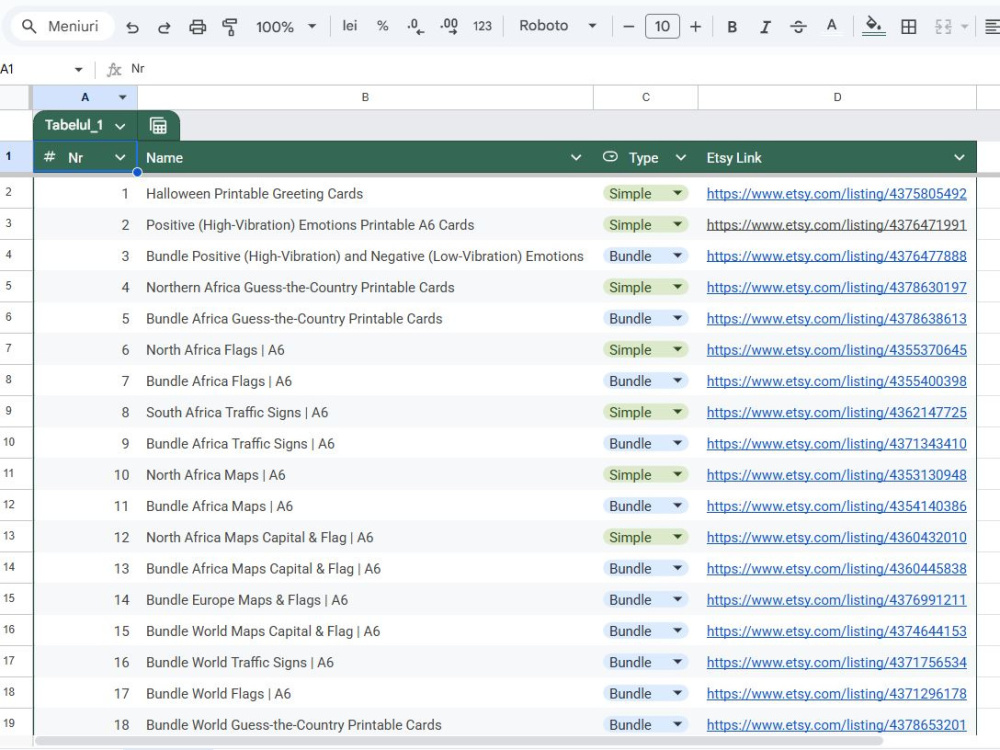The width and height of the screenshot is (1000, 750).
Task: Increase font size with plus button
Action: point(695,27)
